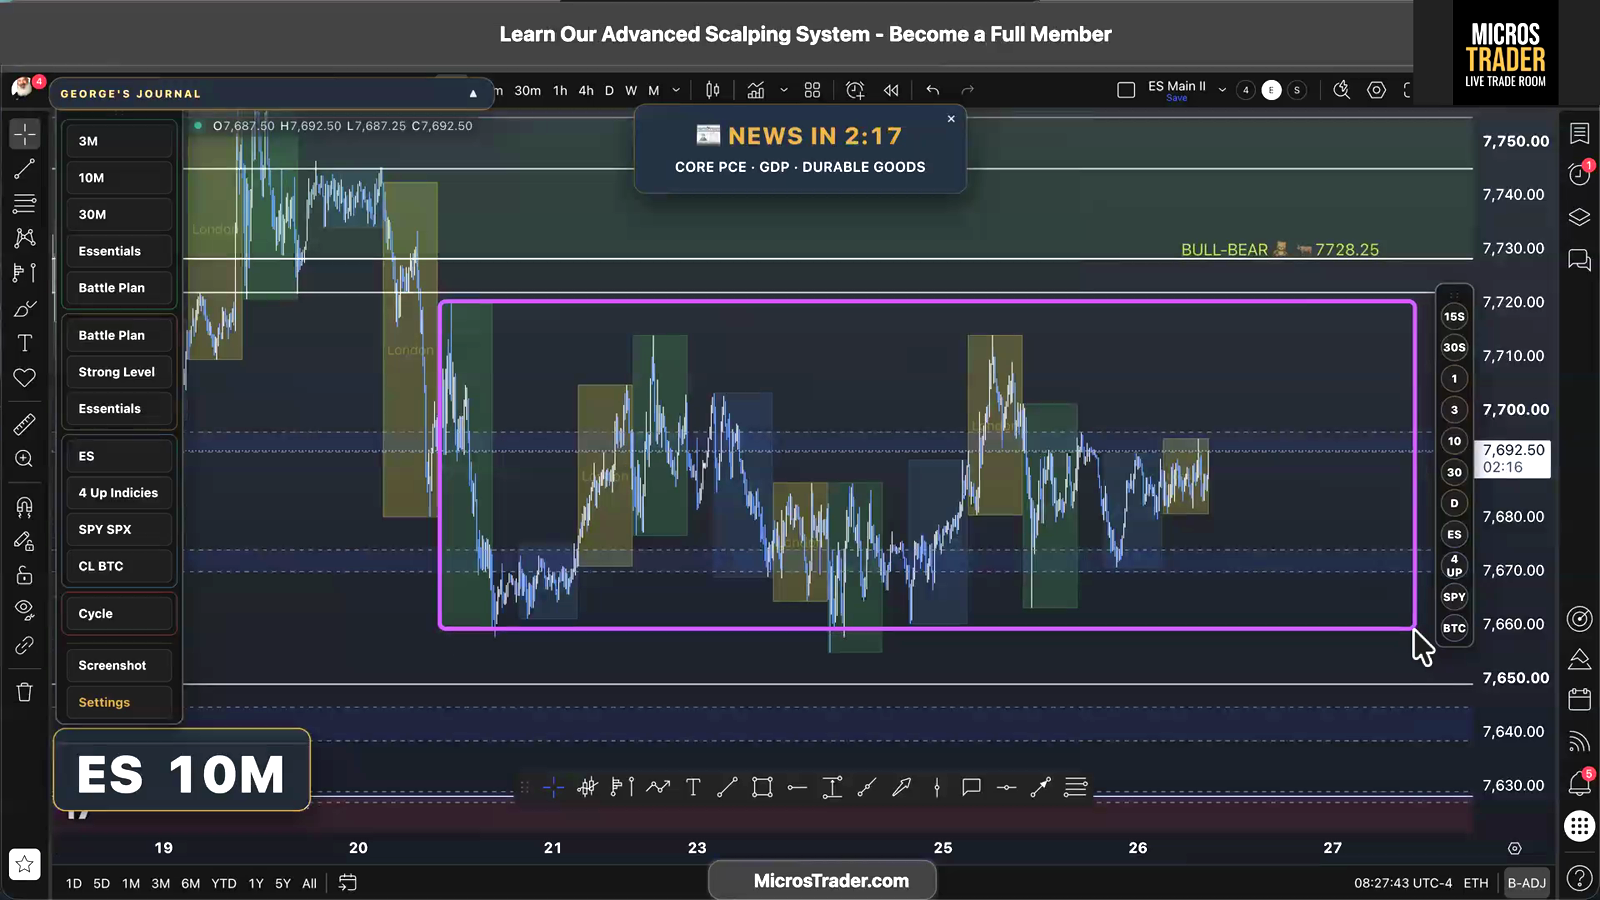Image resolution: width=1600 pixels, height=900 pixels.
Task: Select the trend line tool in left toolbar
Action: (x=25, y=169)
